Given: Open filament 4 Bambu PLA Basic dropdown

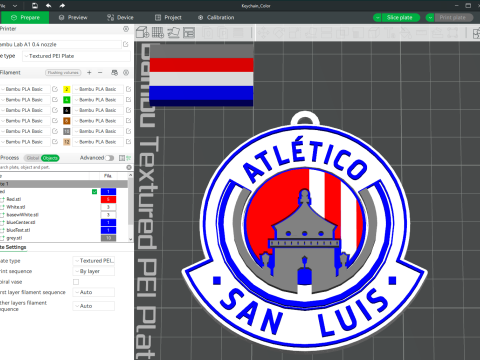Looking at the screenshot, I should (98, 100).
